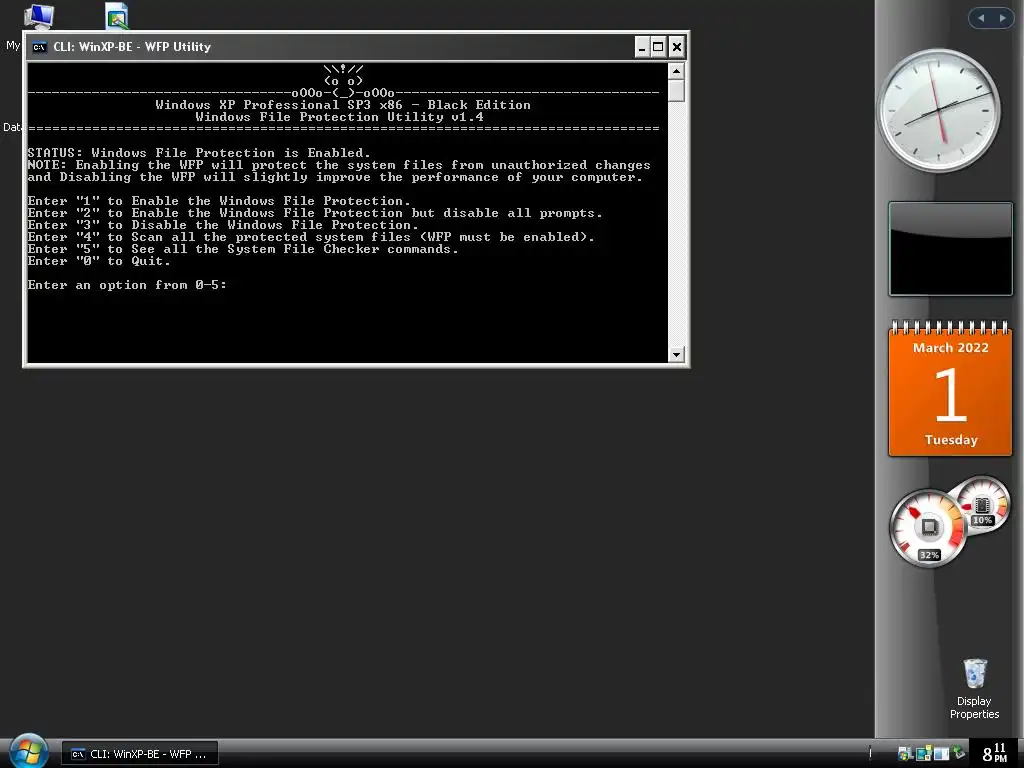1024x768 pixels.
Task: Click the 'Enter "0" to Quit' line
Action: pyautogui.click(x=99, y=261)
